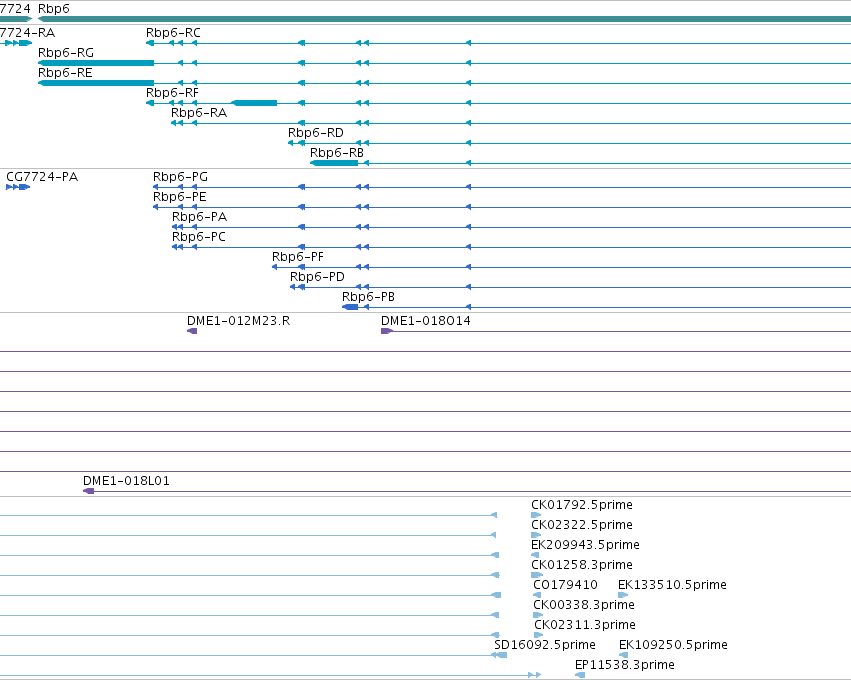Click the Rbp6-PC protein label
This screenshot has height=680, width=851.
pos(199,237)
